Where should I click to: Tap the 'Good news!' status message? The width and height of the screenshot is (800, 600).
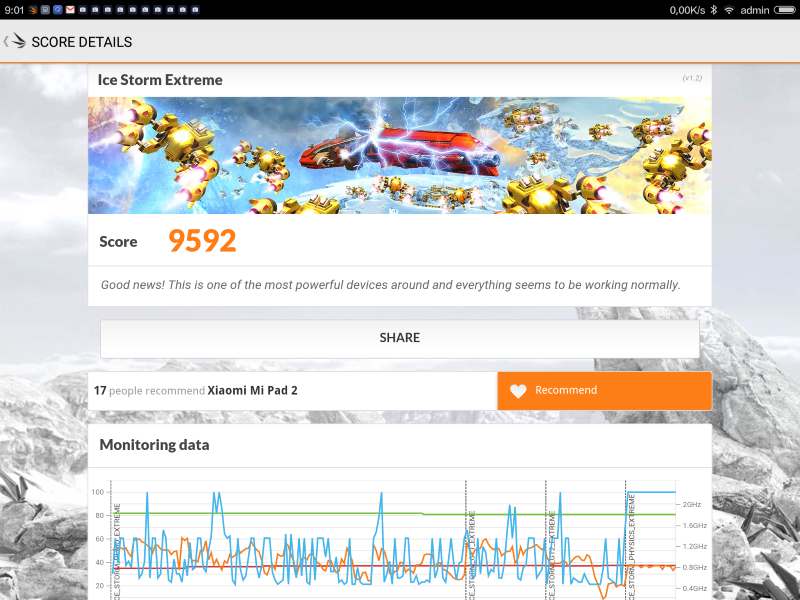tap(390, 285)
